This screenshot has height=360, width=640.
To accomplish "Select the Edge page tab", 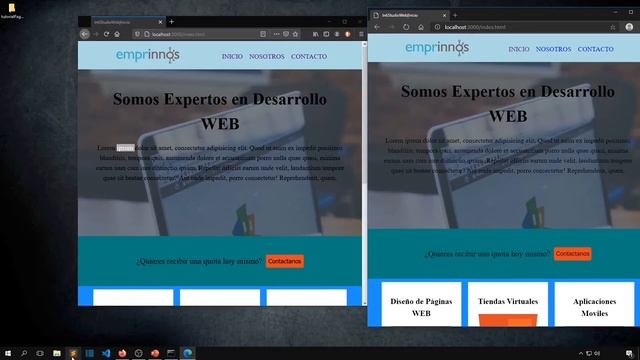I will click(409, 16).
